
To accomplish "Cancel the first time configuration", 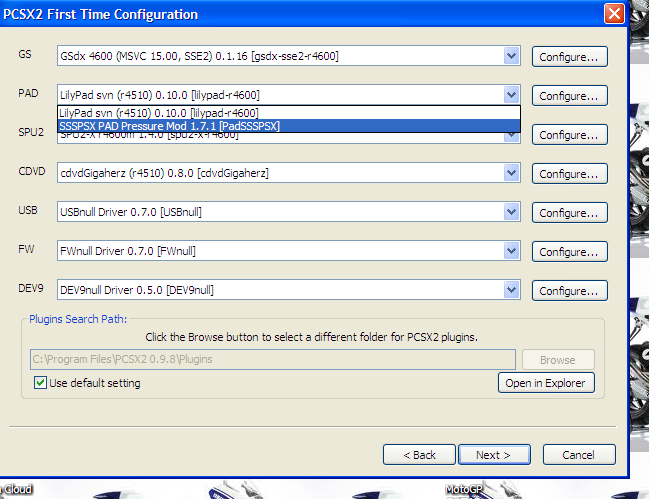I will click(579, 455).
